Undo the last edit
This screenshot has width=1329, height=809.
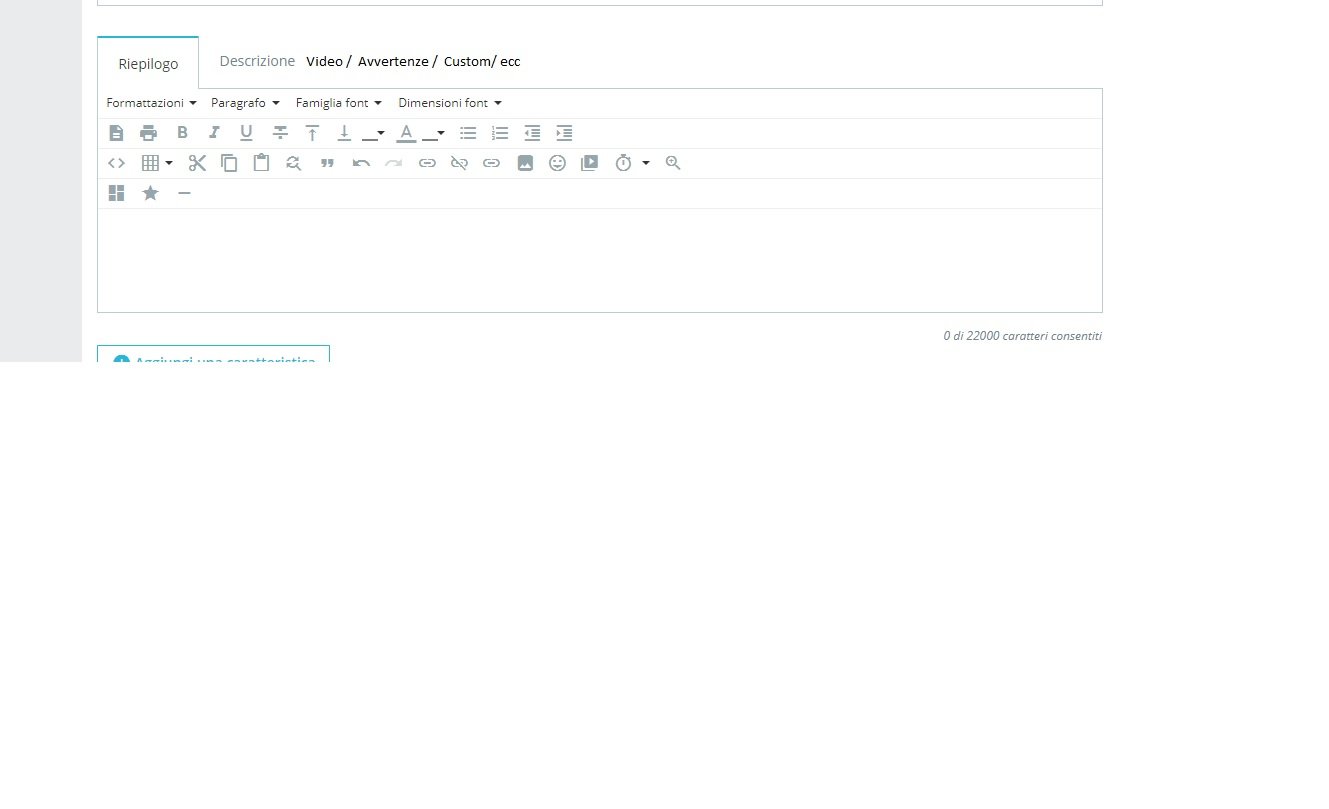pyautogui.click(x=361, y=163)
